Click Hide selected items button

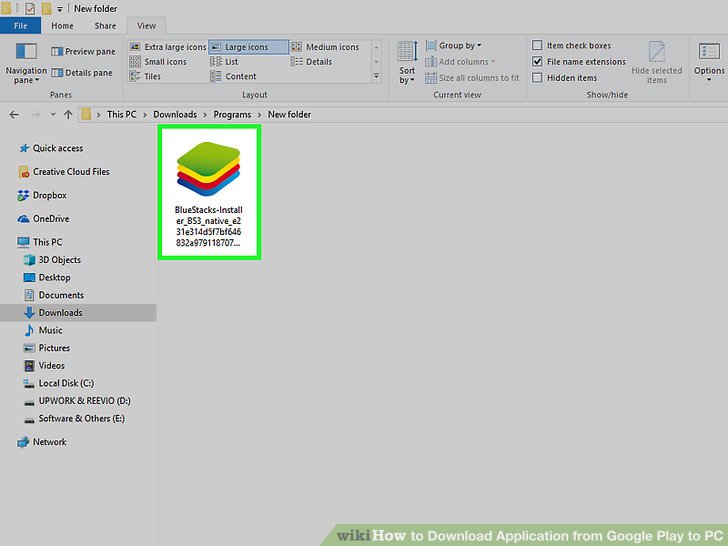coord(656,63)
